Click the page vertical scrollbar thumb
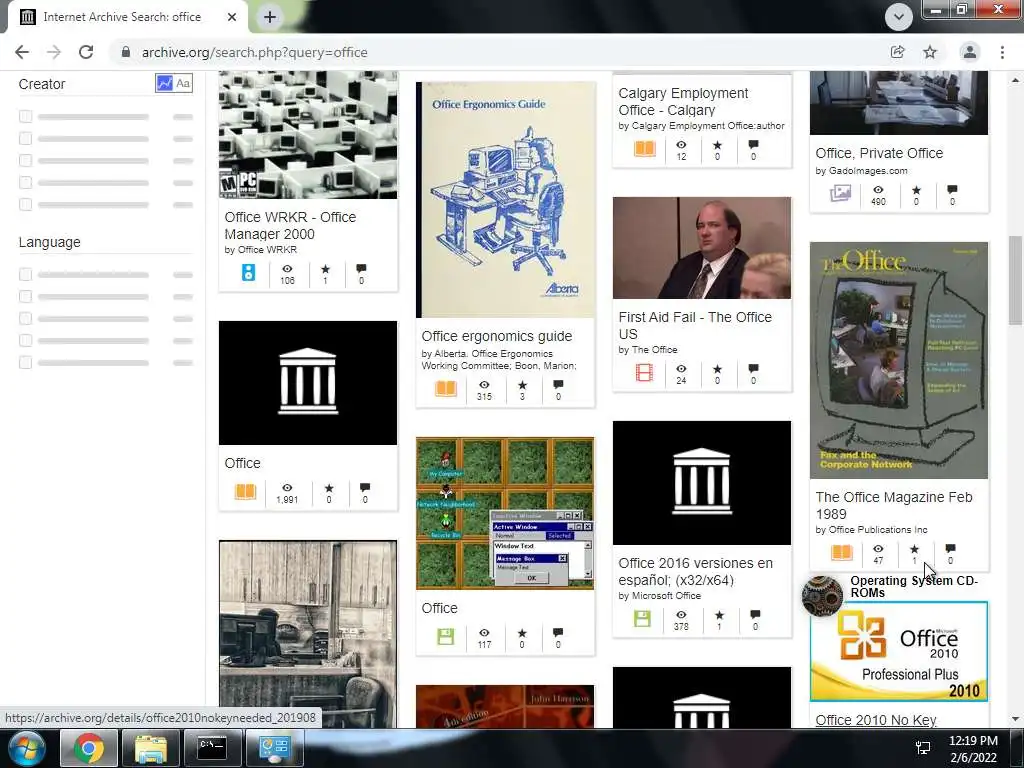Viewport: 1024px width, 768px height. tap(1015, 280)
